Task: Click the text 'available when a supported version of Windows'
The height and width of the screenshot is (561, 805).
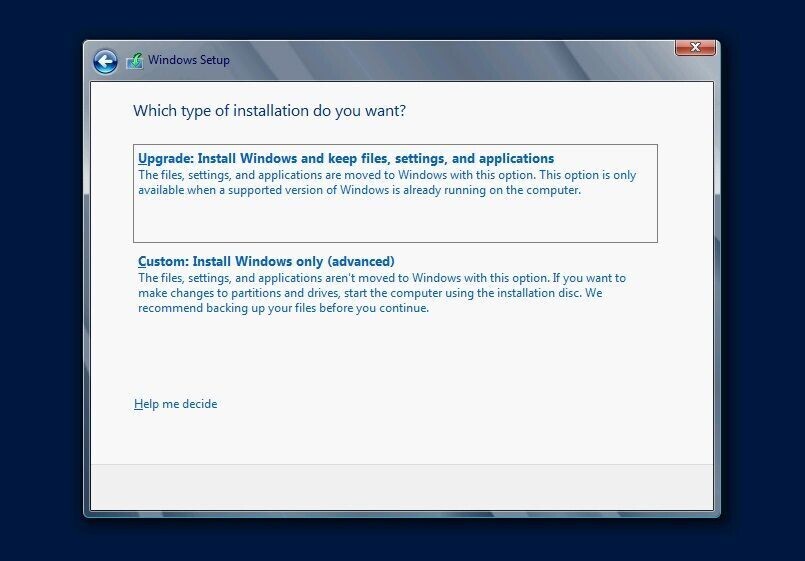Action: 263,190
